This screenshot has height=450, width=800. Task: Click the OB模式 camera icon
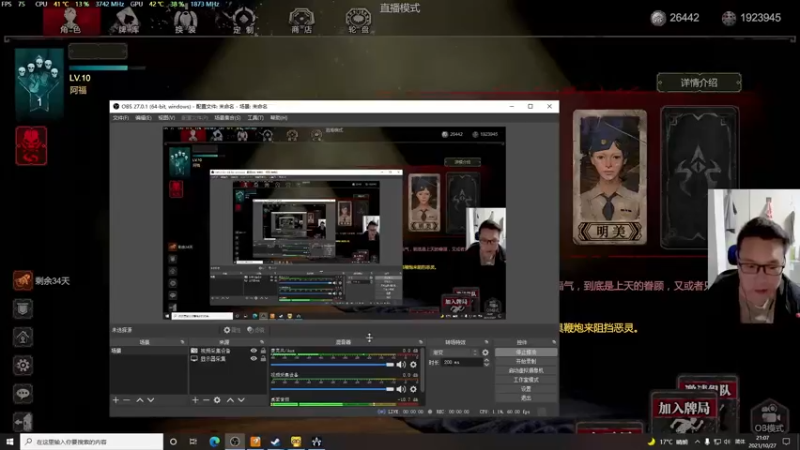coord(769,417)
